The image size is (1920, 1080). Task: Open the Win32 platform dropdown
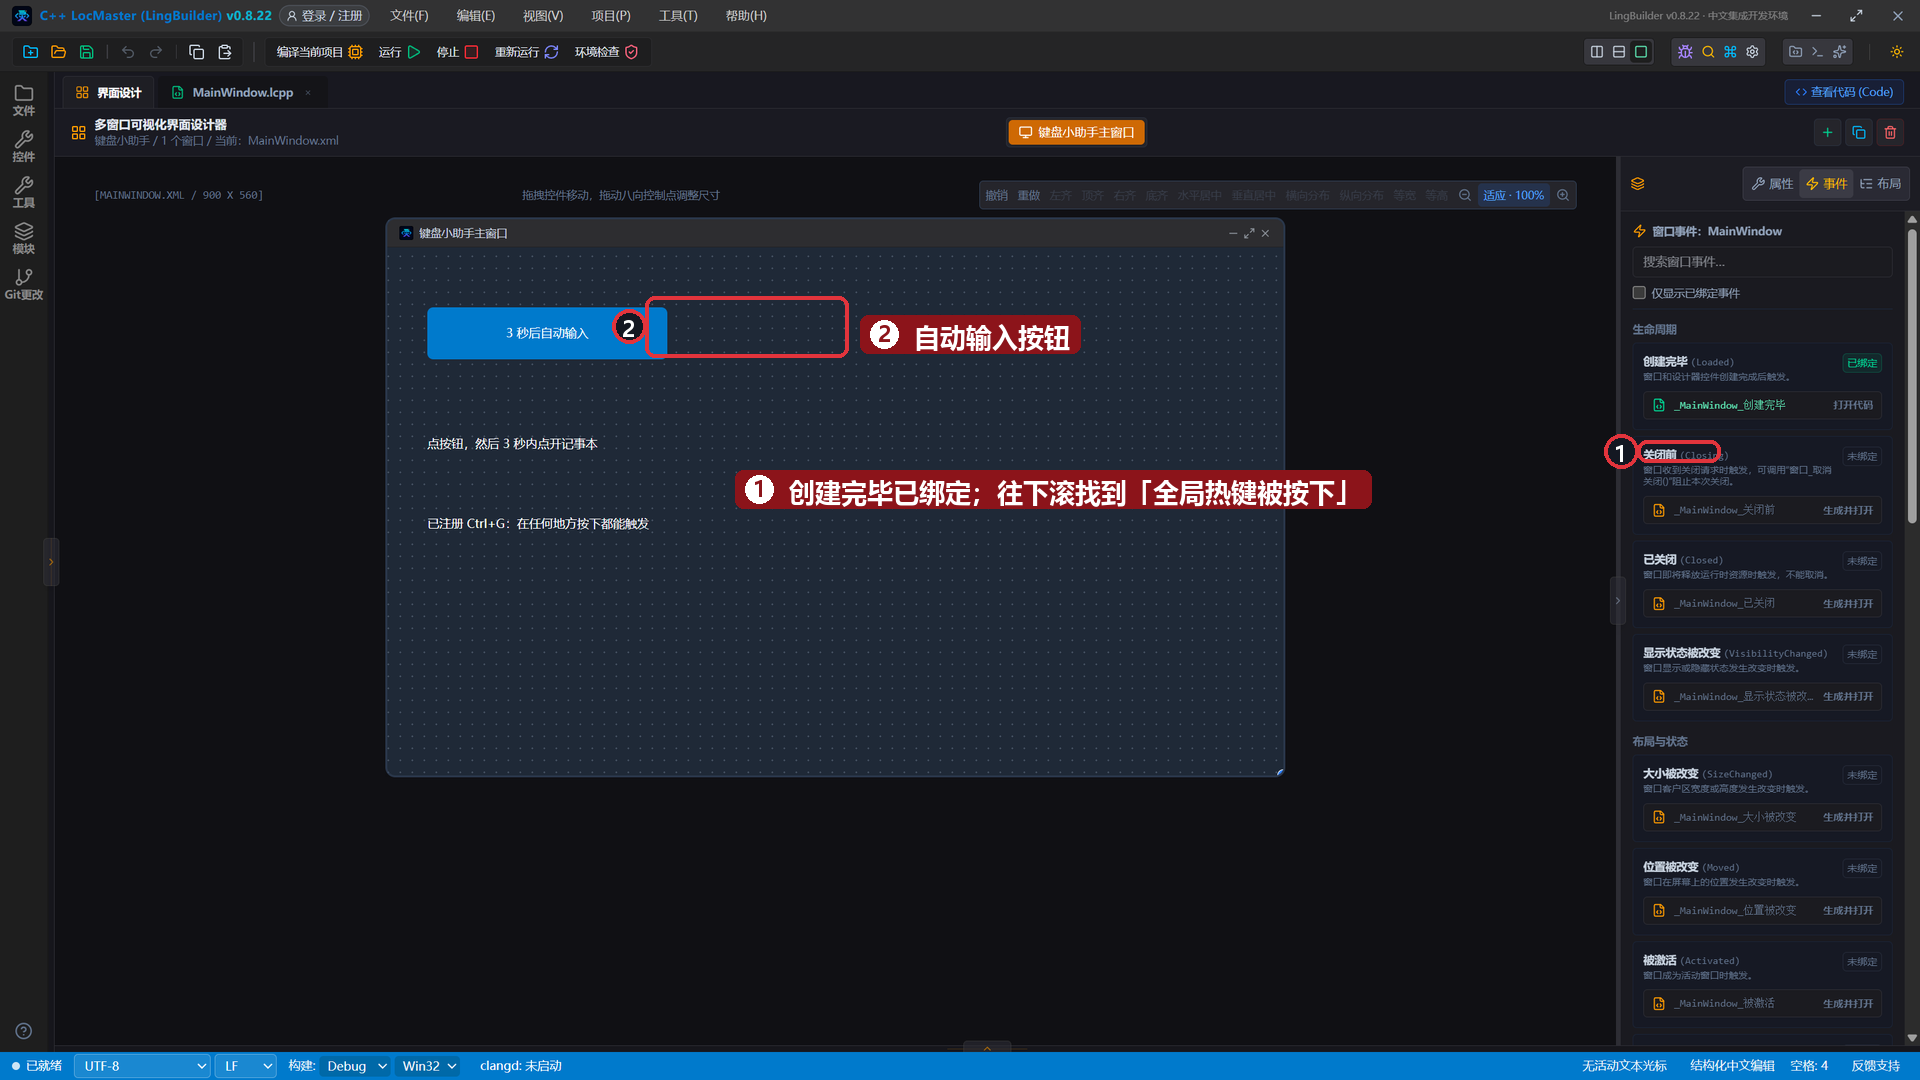click(429, 1066)
